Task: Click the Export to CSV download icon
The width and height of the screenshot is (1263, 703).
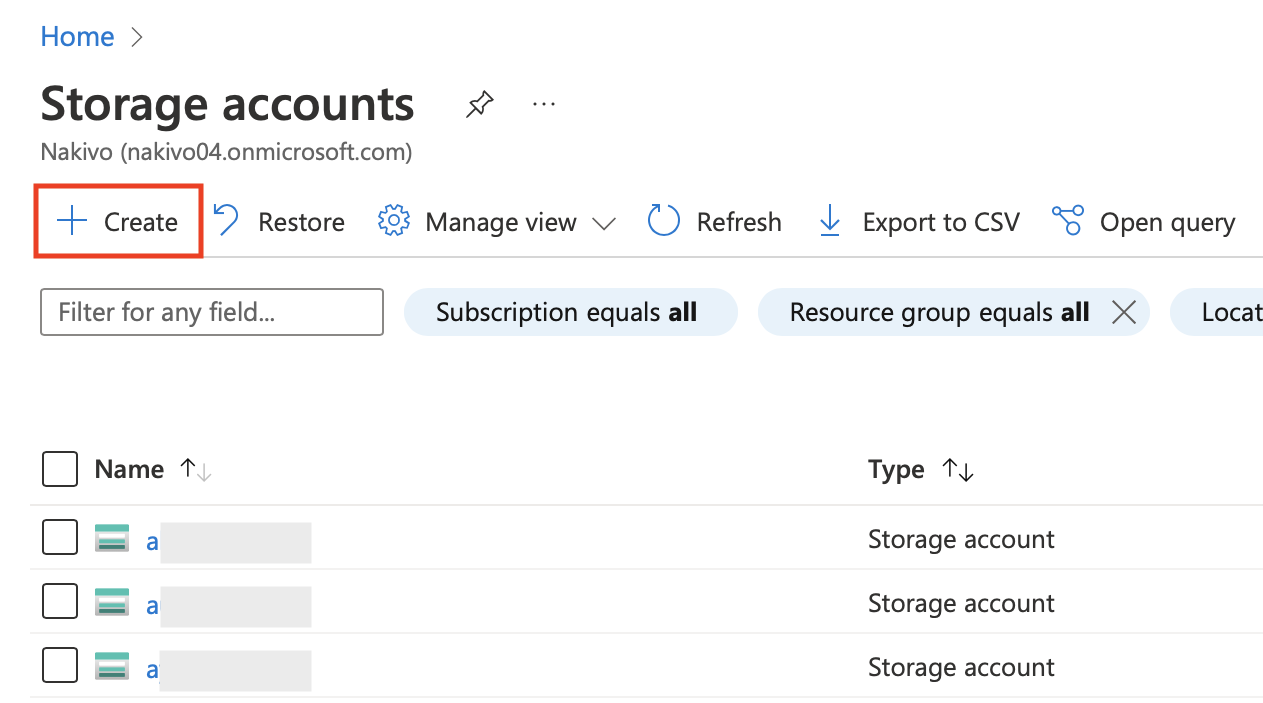Action: pyautogui.click(x=830, y=221)
